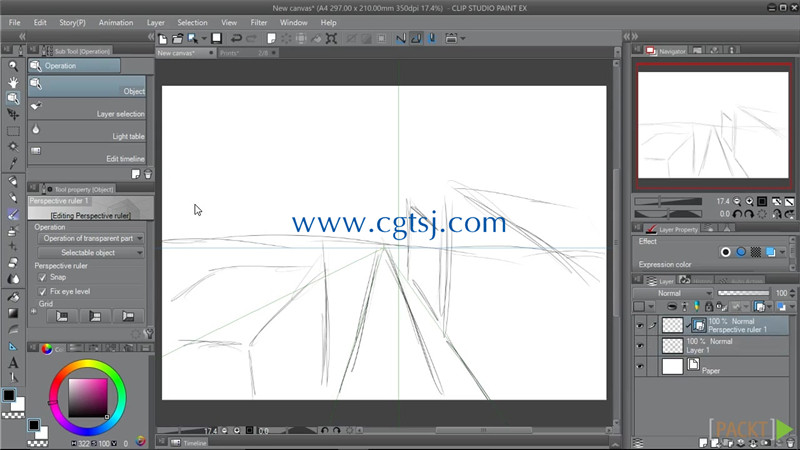Select the Move layer tool
Viewport: 800px width, 450px height.
pyautogui.click(x=13, y=115)
